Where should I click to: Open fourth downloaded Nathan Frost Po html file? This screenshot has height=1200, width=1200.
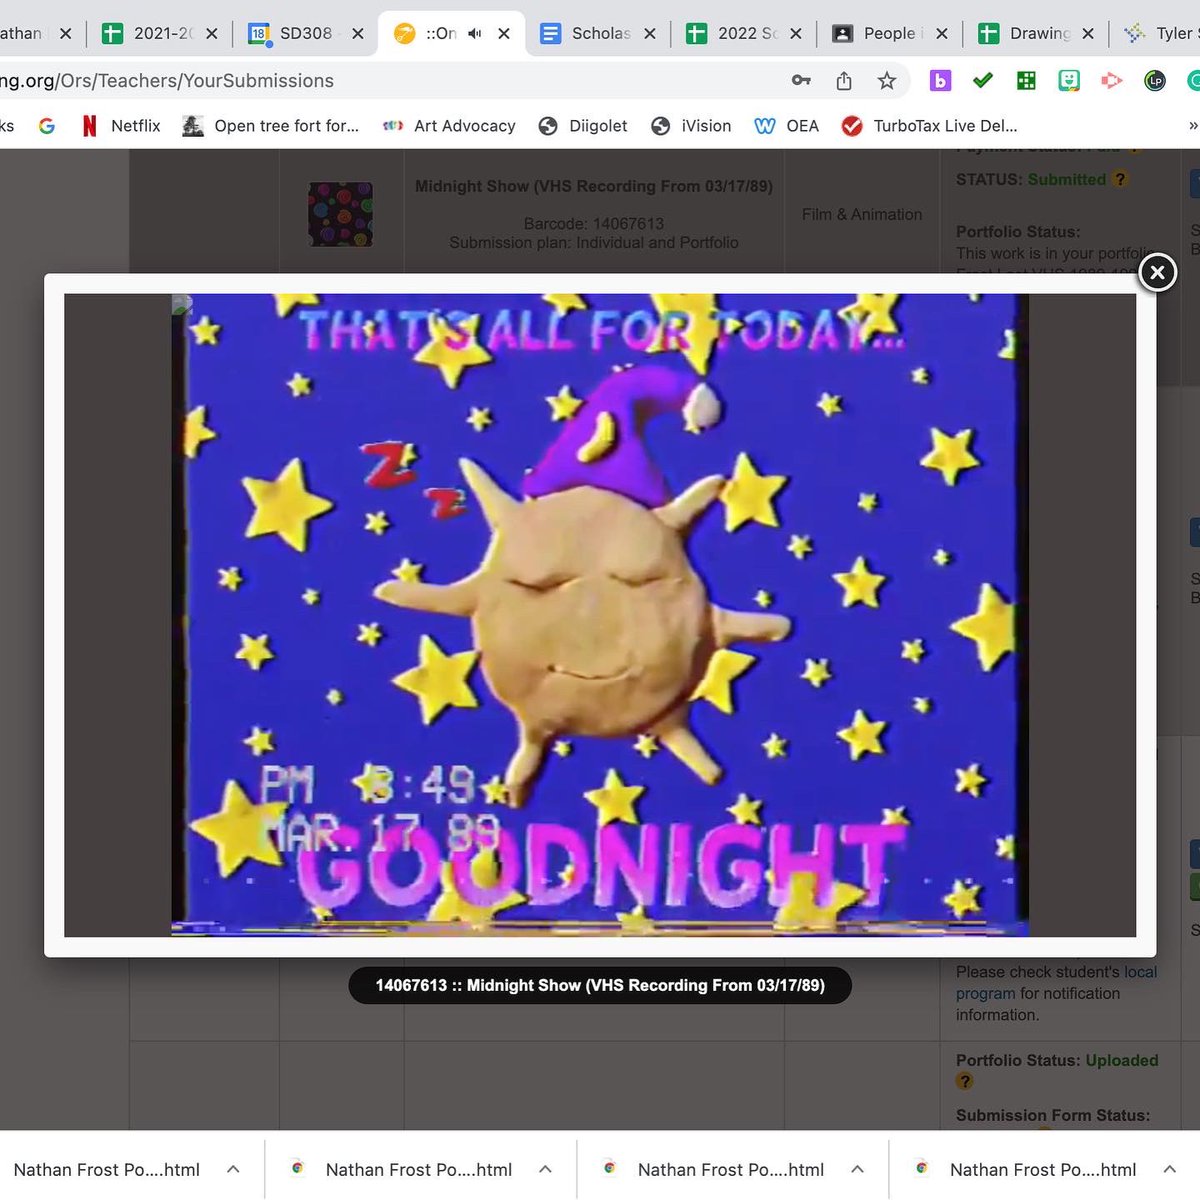click(1025, 1170)
